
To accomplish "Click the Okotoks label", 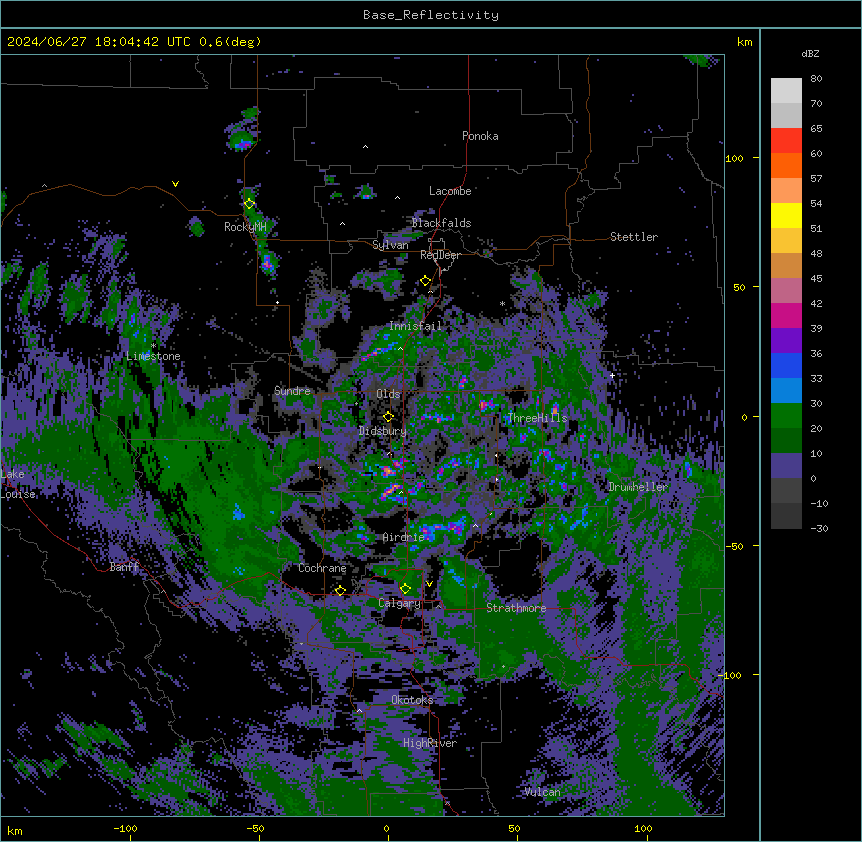I will click(x=412, y=700).
